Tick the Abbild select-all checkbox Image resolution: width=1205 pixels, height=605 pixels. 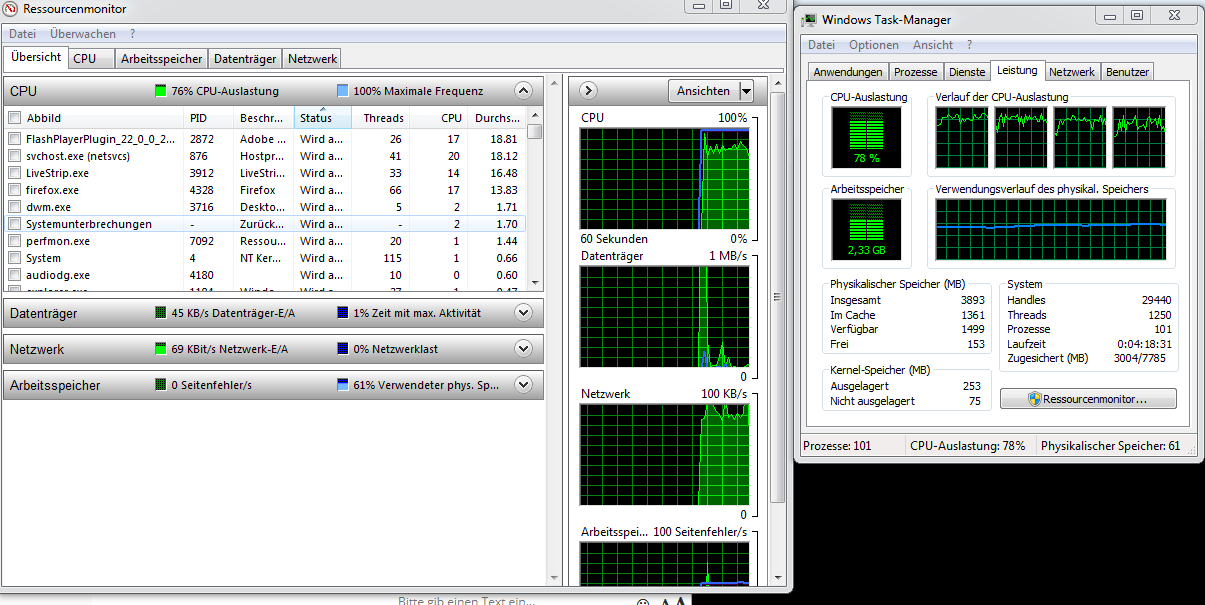click(x=15, y=118)
